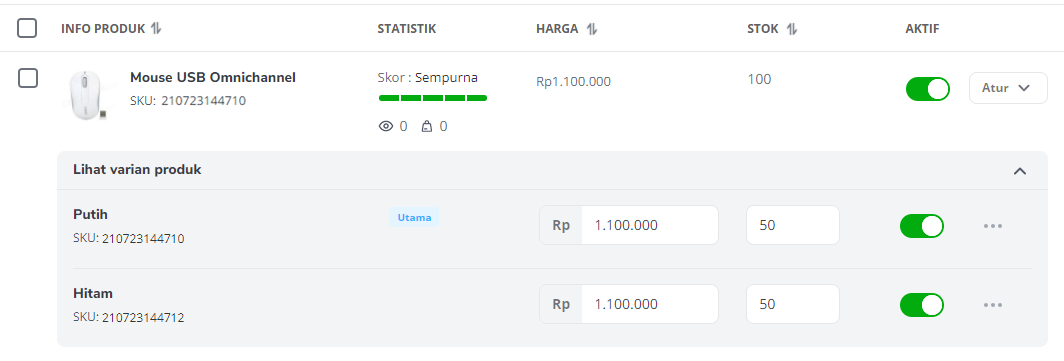The height and width of the screenshot is (361, 1064).
Task: Disable the Hitam variant active switch
Action: click(922, 305)
